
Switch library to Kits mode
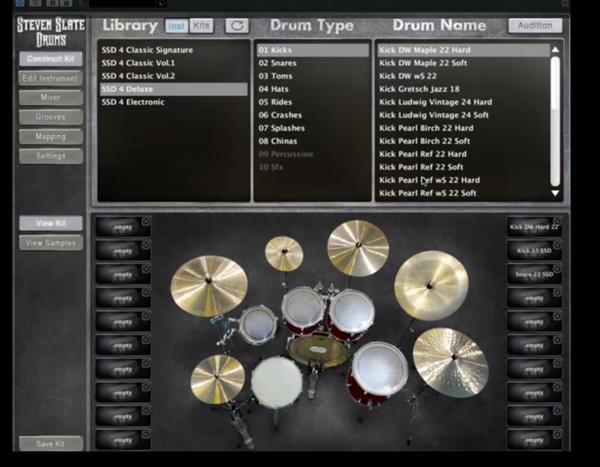tap(201, 26)
